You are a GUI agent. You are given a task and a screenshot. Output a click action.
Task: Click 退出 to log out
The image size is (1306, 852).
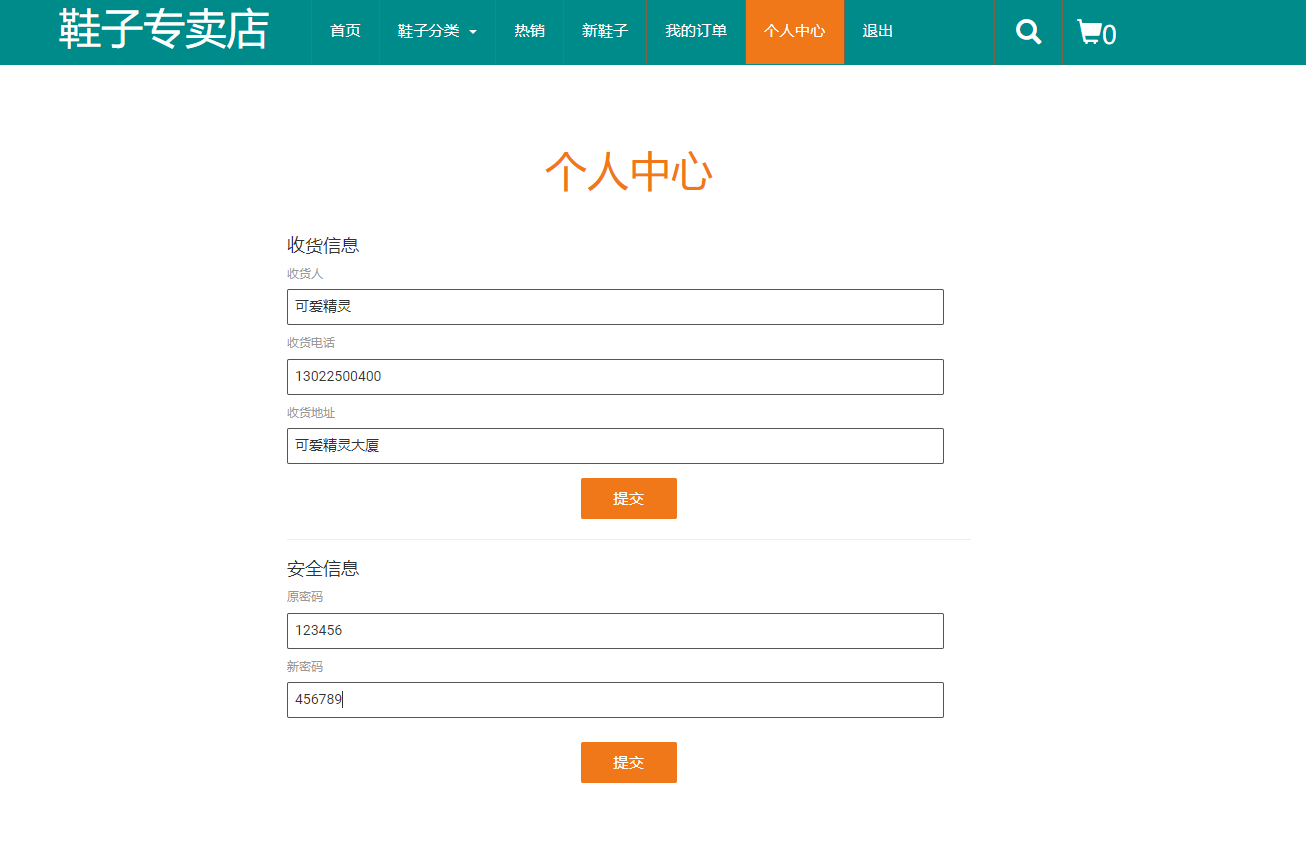876,31
